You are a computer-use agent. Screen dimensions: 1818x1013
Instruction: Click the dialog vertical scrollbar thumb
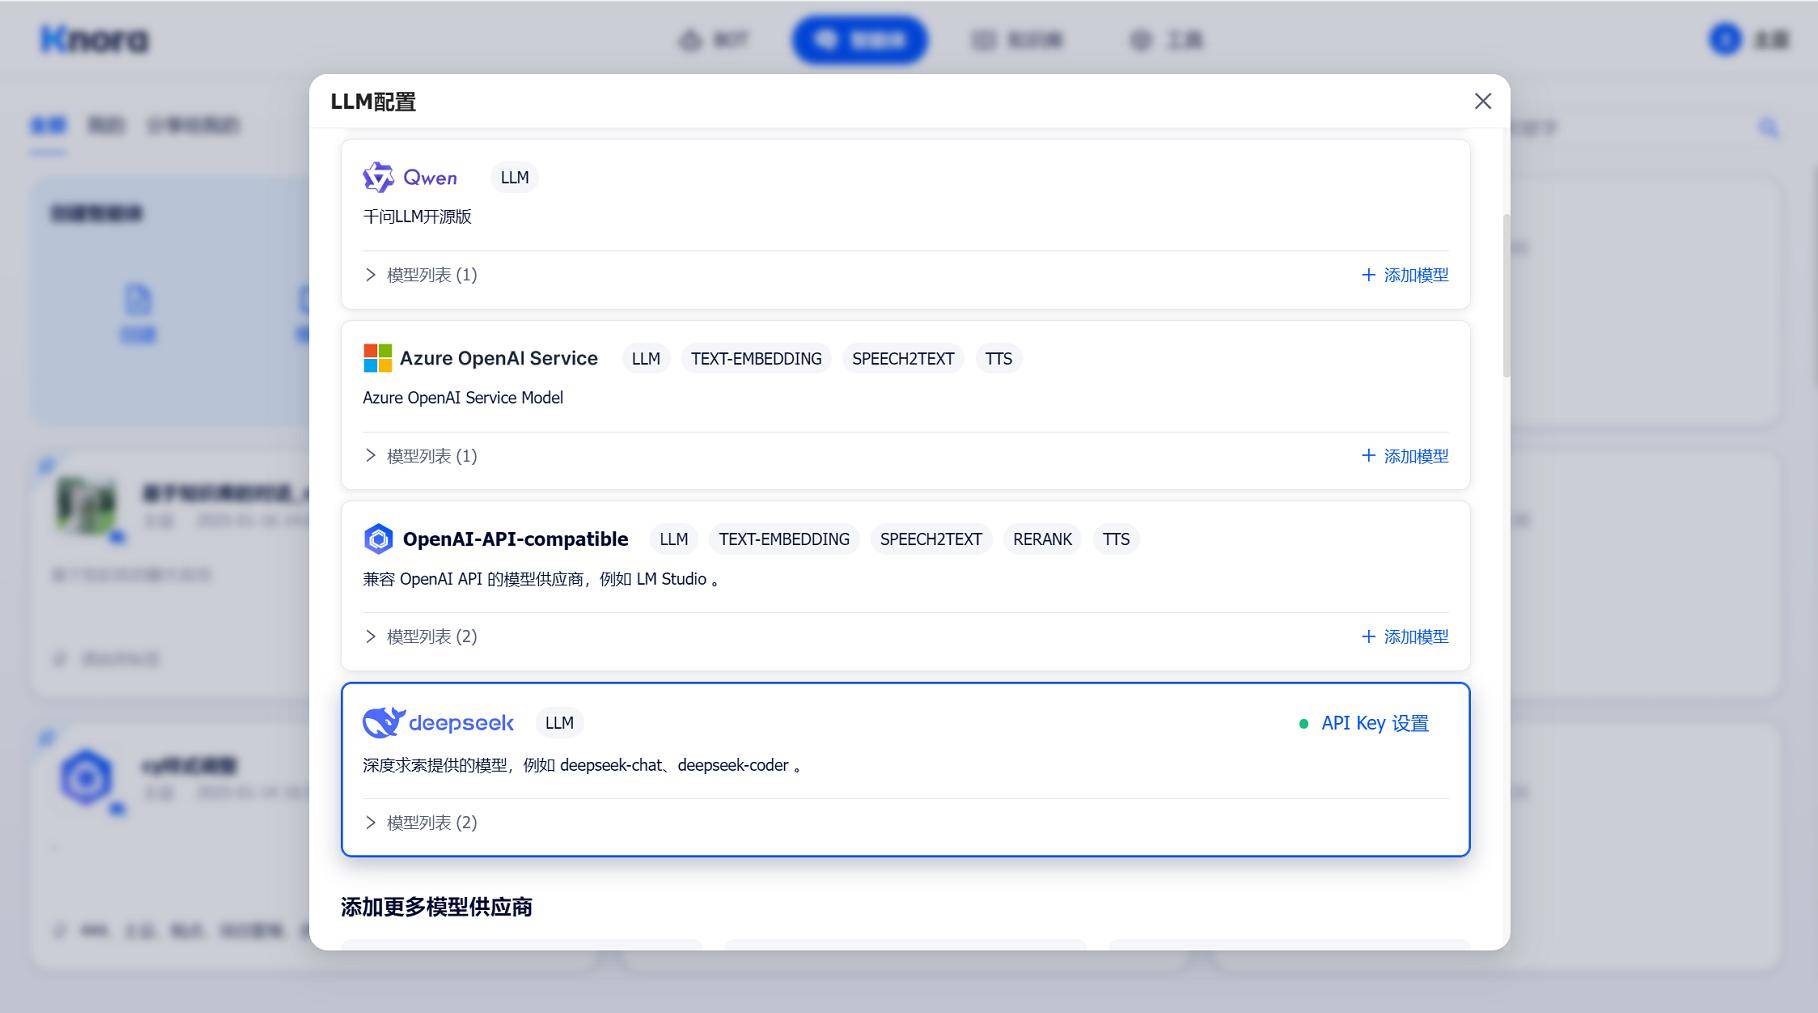point(1506,296)
